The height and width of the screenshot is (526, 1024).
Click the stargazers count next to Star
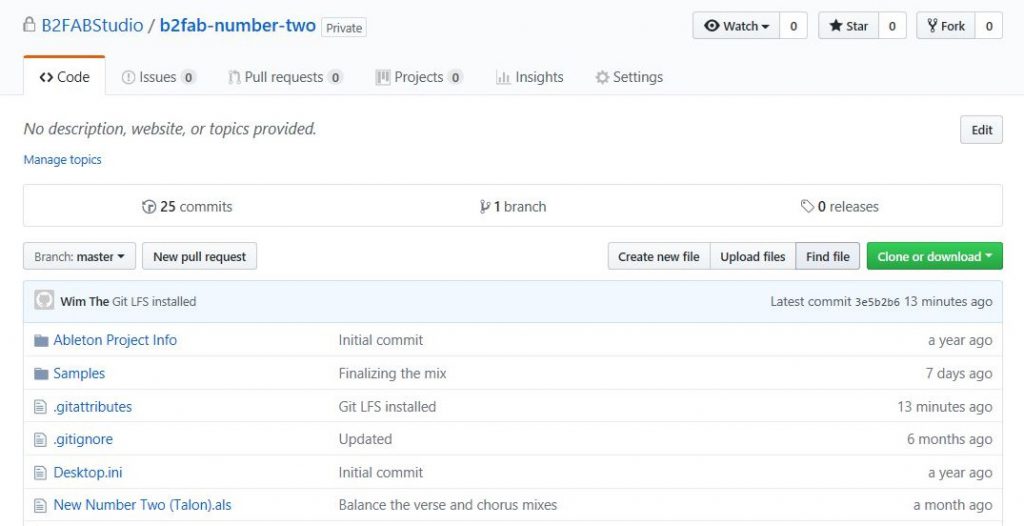coord(892,26)
